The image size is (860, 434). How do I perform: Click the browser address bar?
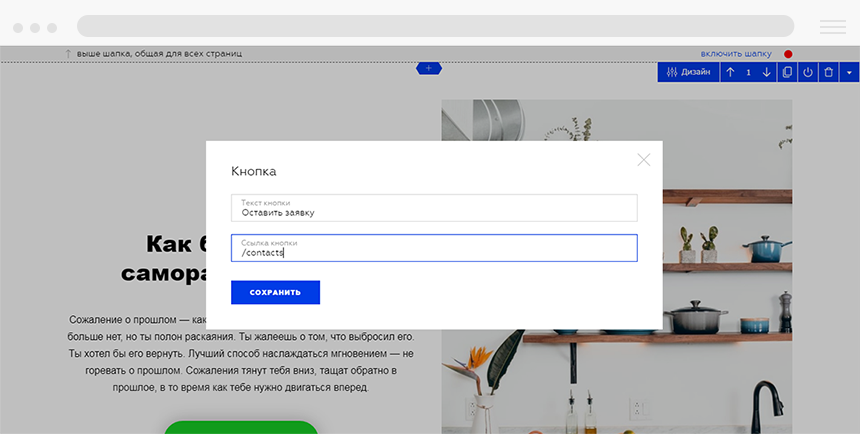click(x=435, y=26)
